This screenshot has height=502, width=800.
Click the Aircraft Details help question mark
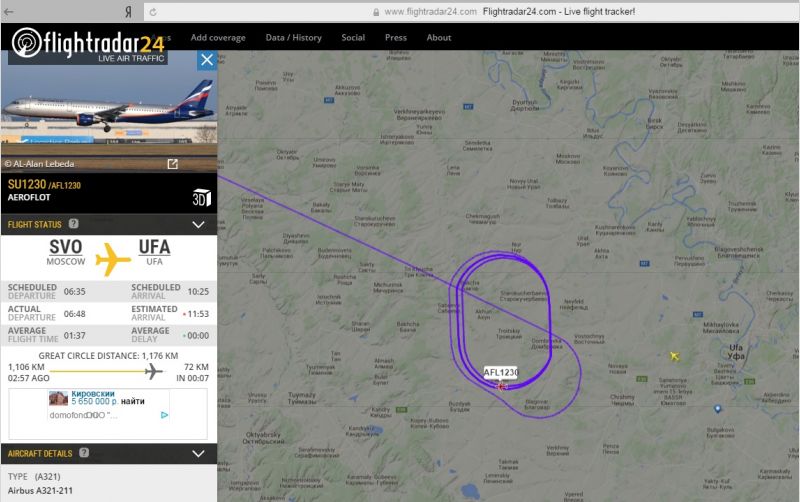coord(84,453)
